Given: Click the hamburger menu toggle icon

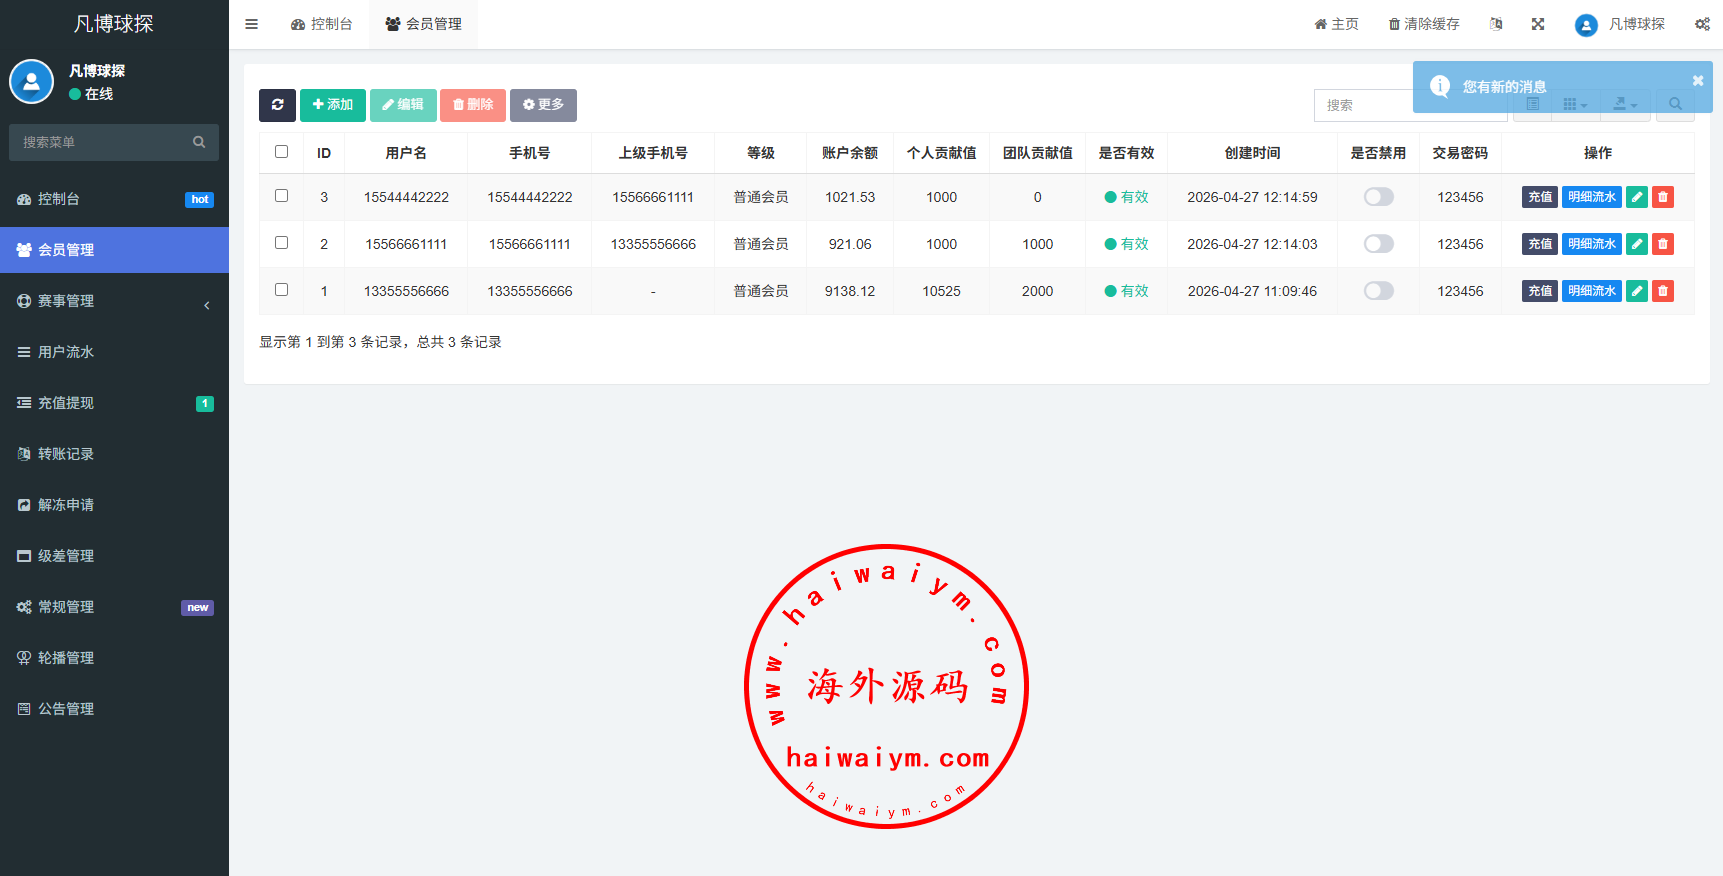Looking at the screenshot, I should pos(252,24).
